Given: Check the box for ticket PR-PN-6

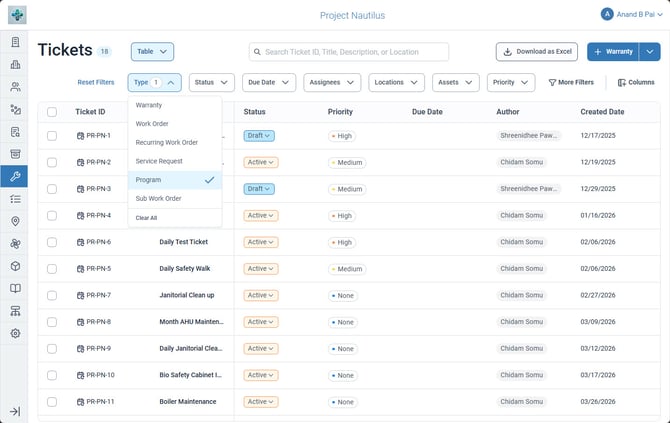Looking at the screenshot, I should coord(52,242).
